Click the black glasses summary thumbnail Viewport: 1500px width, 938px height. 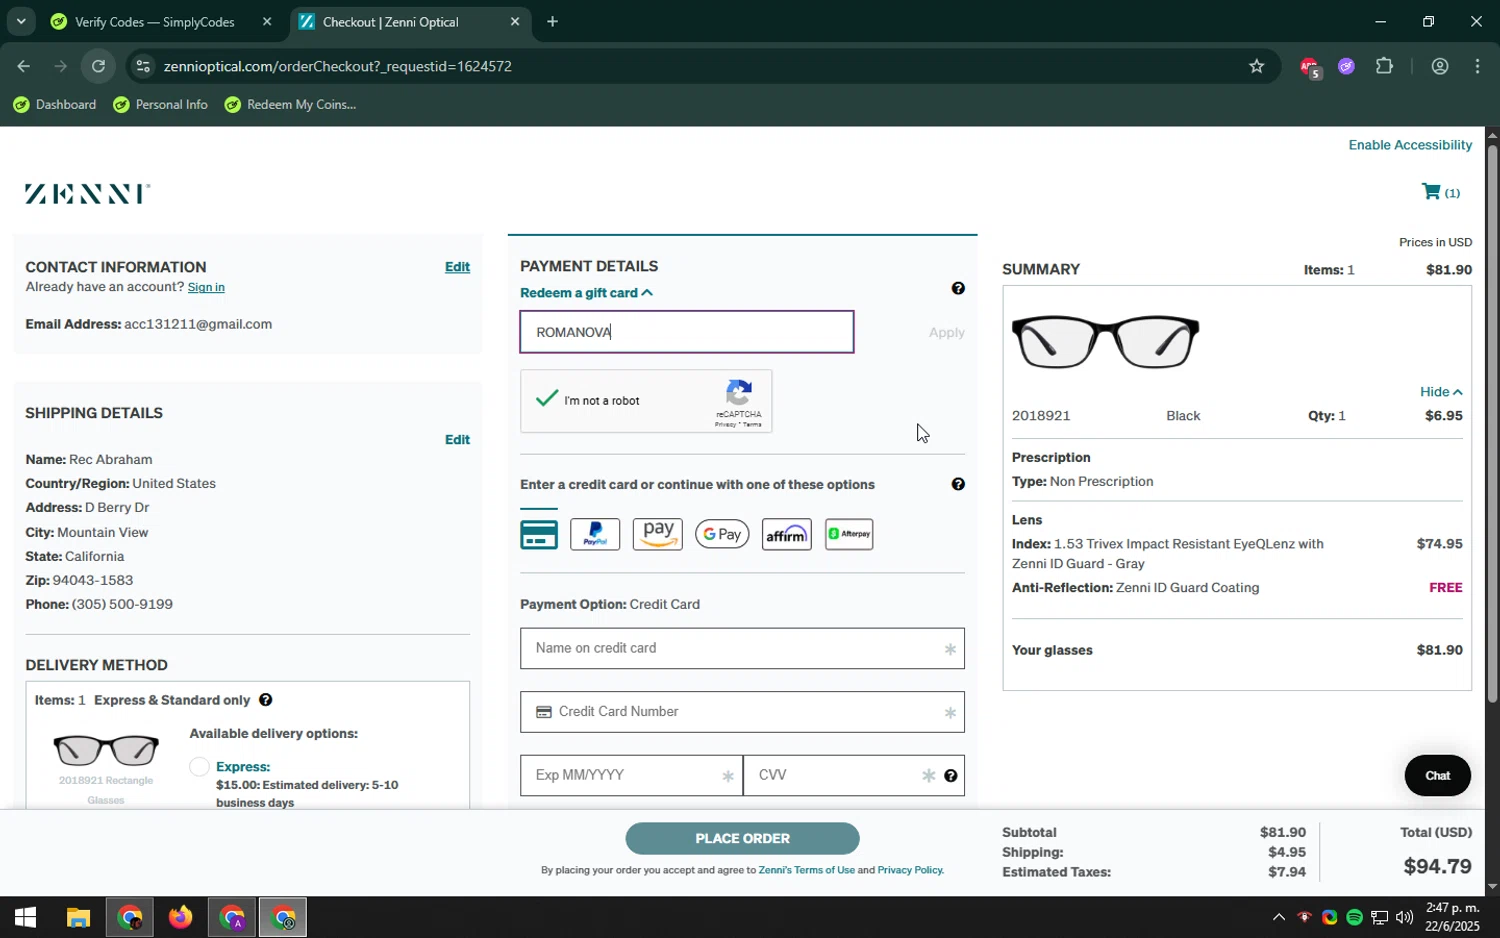pyautogui.click(x=1105, y=342)
